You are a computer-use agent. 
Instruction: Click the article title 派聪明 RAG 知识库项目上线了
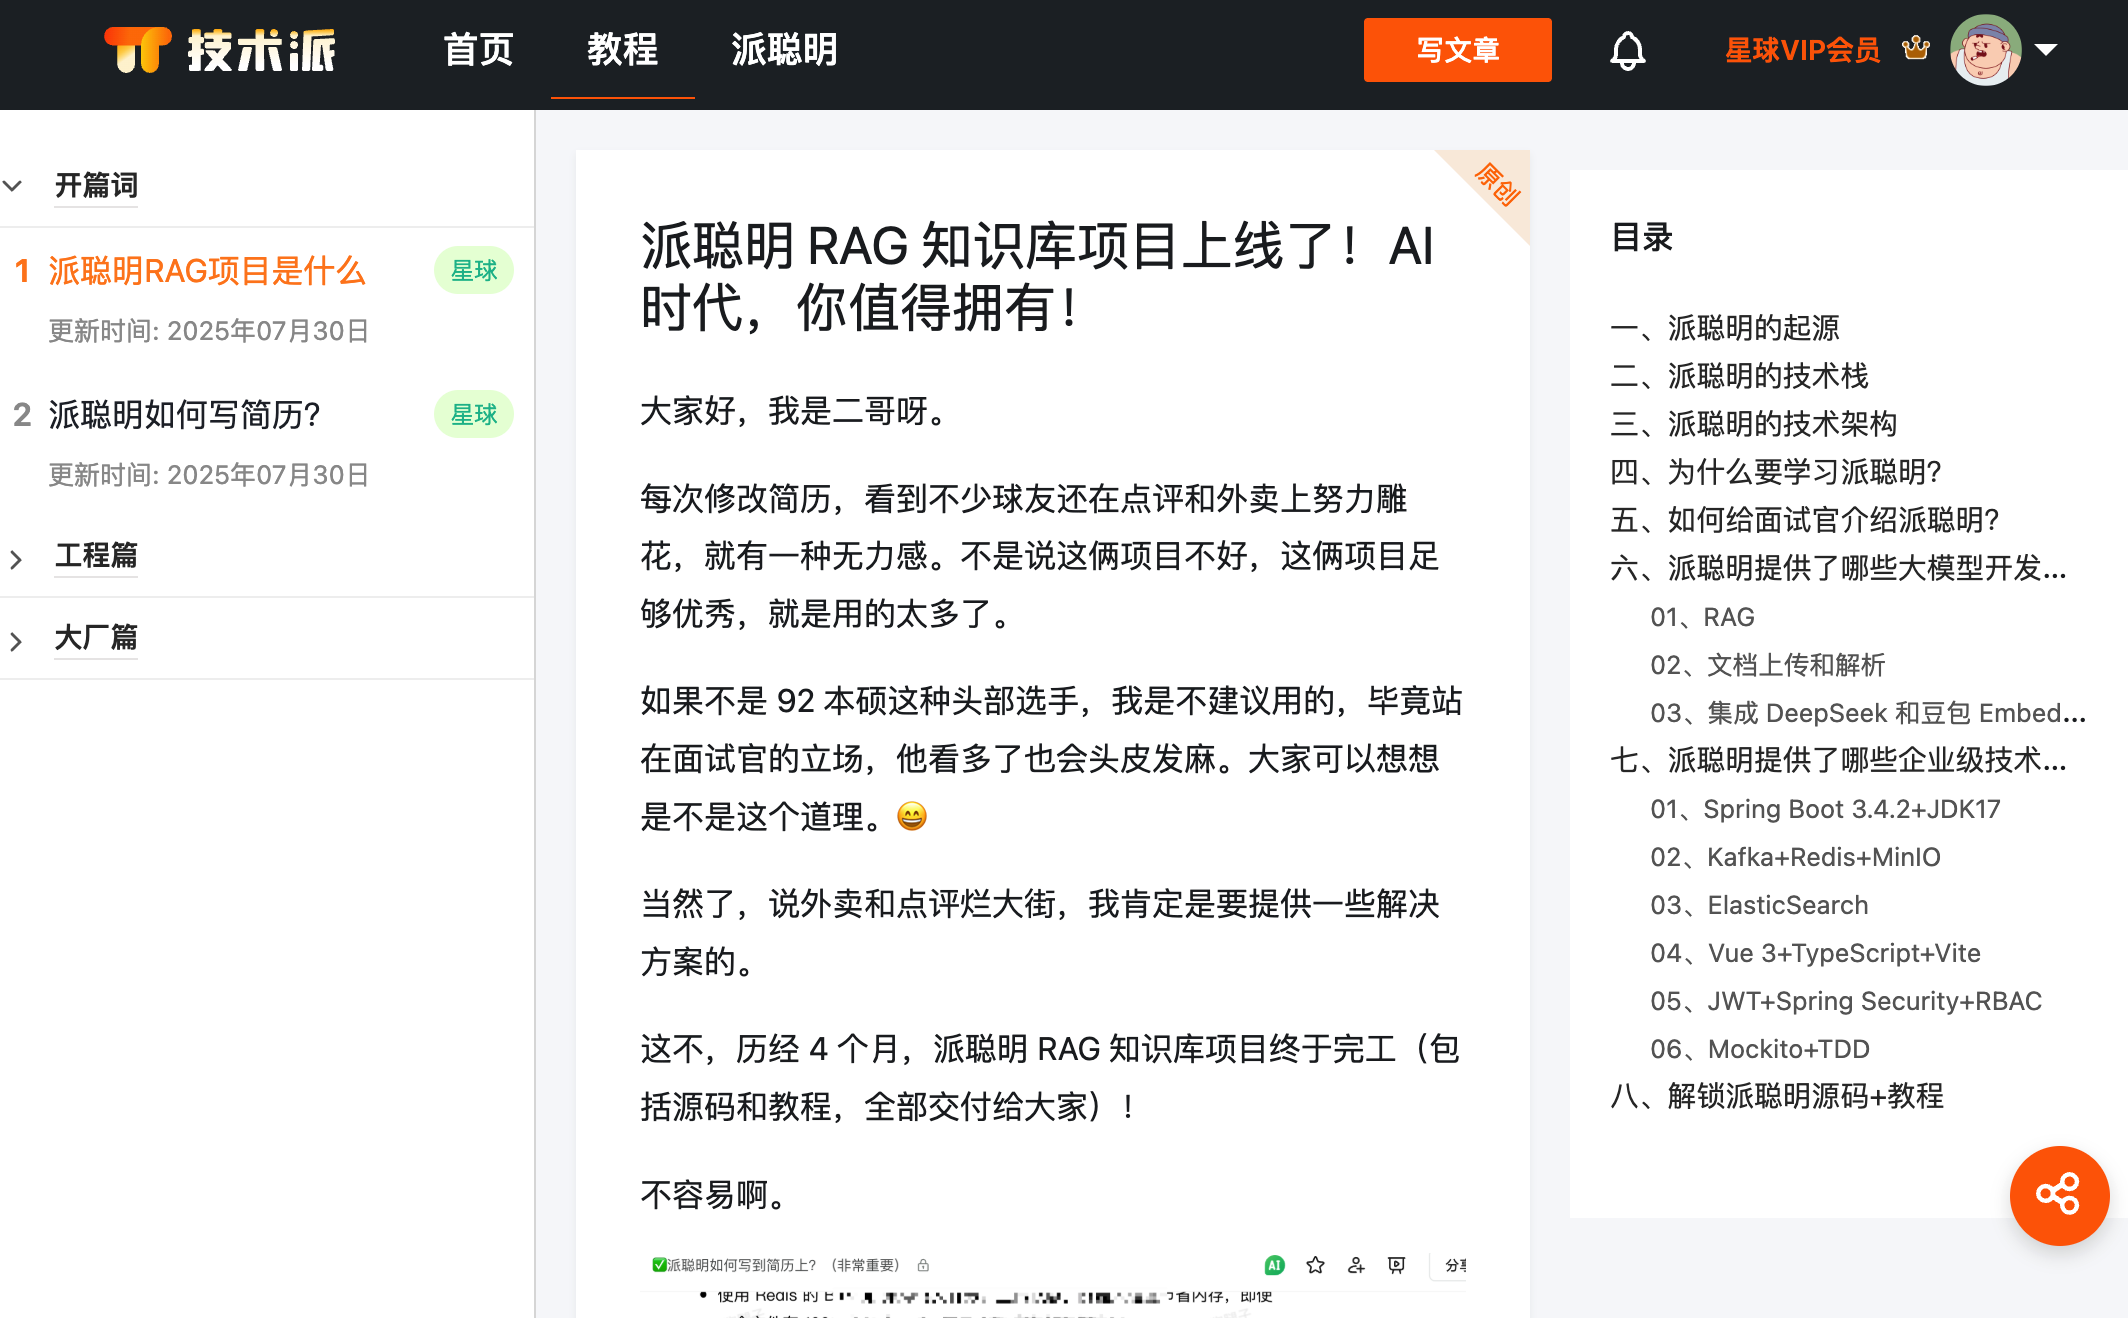coord(1037,276)
